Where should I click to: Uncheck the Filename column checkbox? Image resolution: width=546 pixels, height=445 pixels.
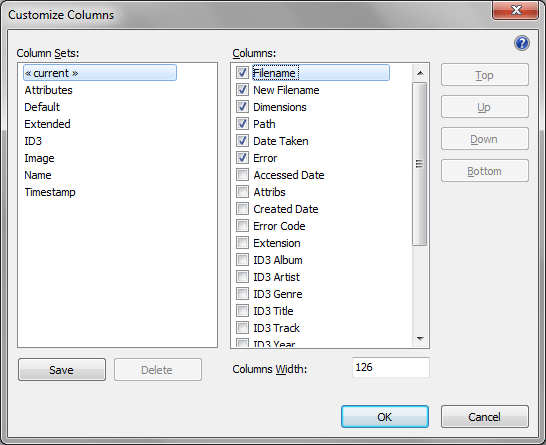pos(242,73)
